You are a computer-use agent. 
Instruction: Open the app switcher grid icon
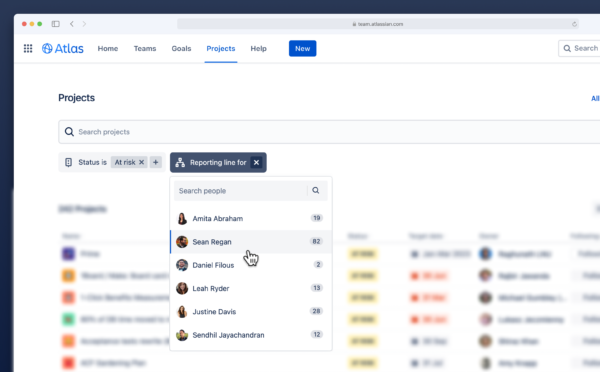(28, 49)
